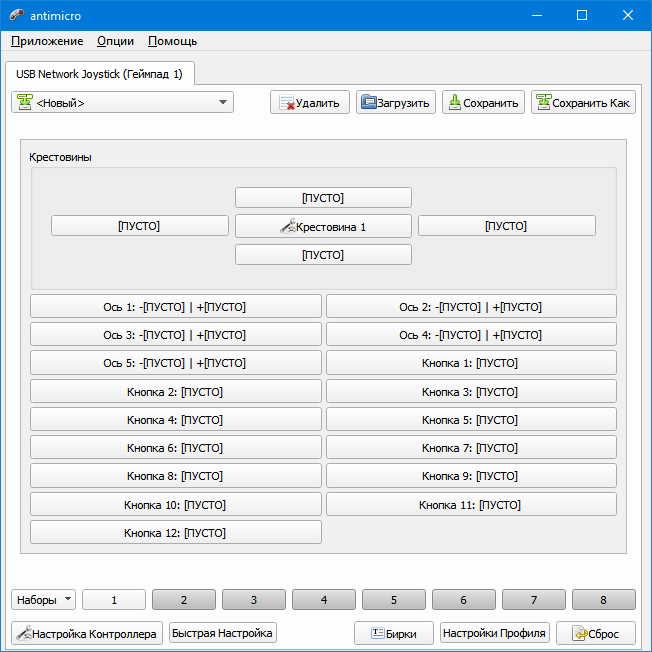Click Быстрая Настройка quick setup button
This screenshot has height=652, width=652.
[x=222, y=633]
